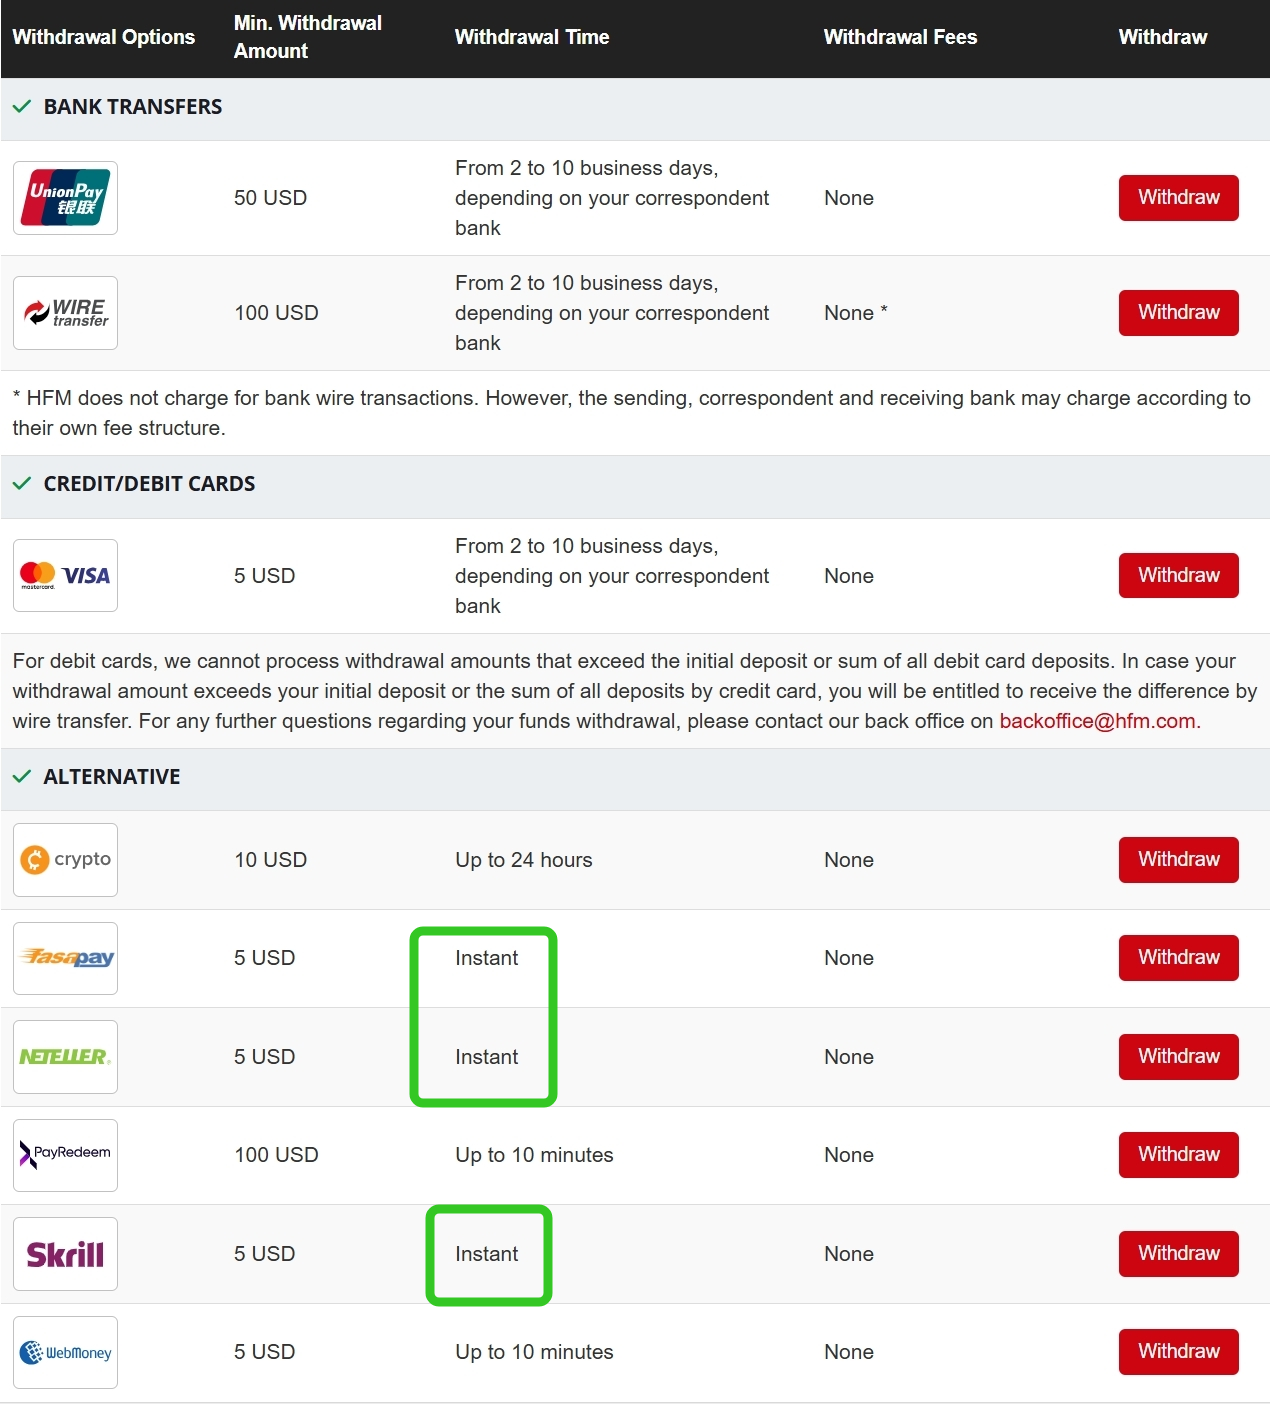Screen dimensions: 1270x1404
Task: Click the Withdrawal Fees column header
Action: click(x=900, y=37)
